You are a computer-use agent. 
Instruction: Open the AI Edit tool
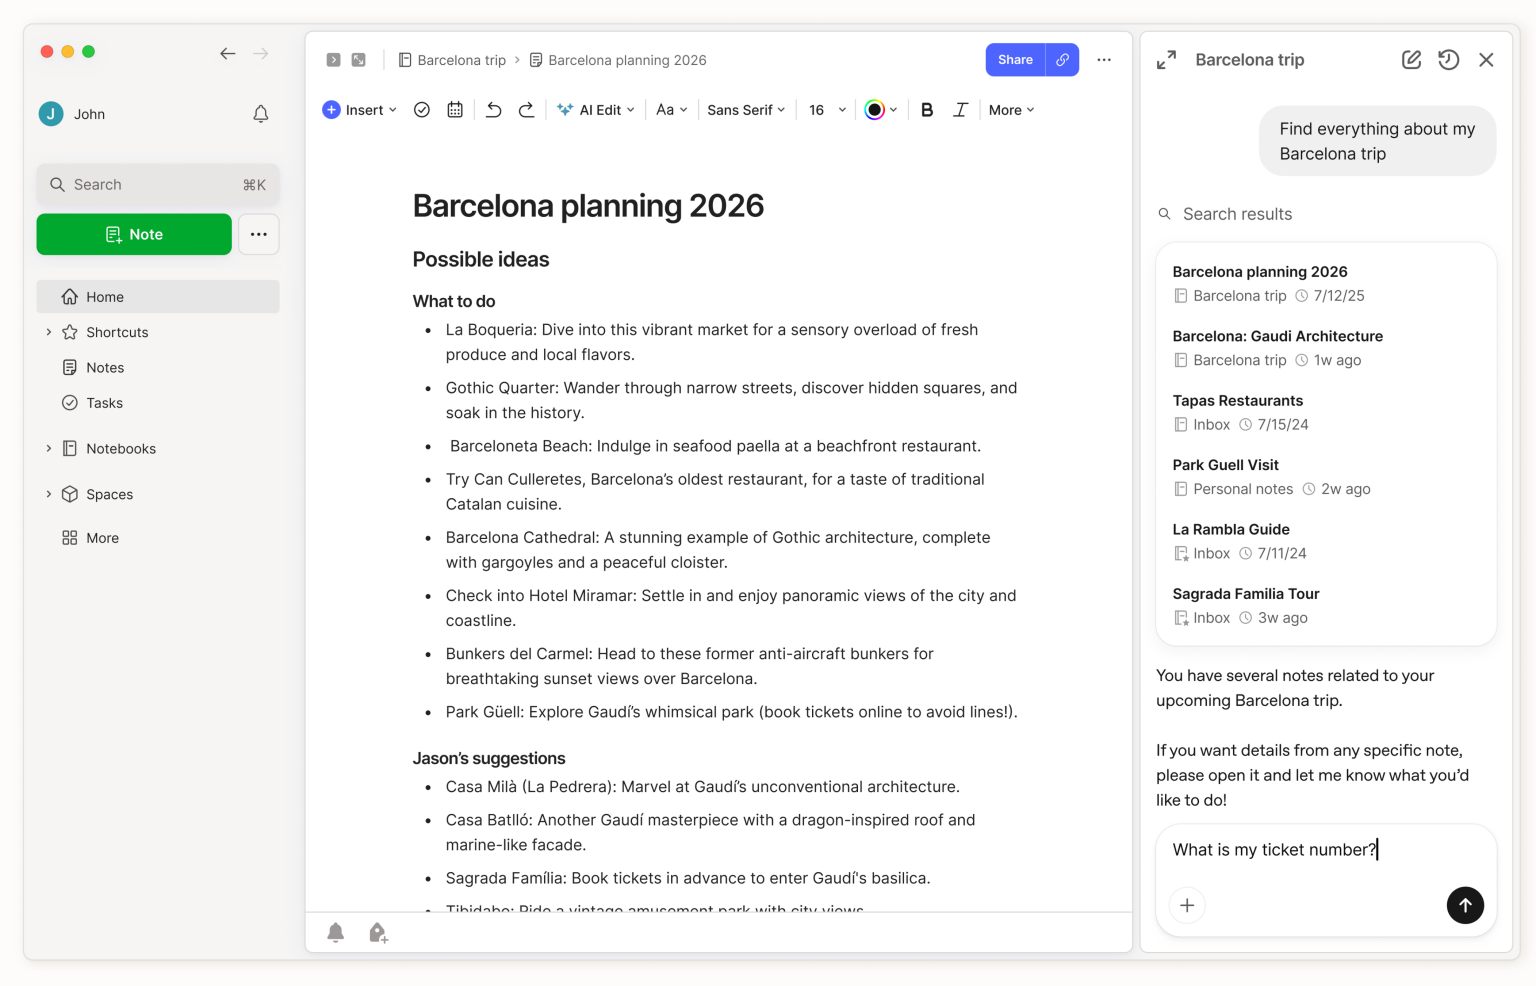[x=595, y=109]
